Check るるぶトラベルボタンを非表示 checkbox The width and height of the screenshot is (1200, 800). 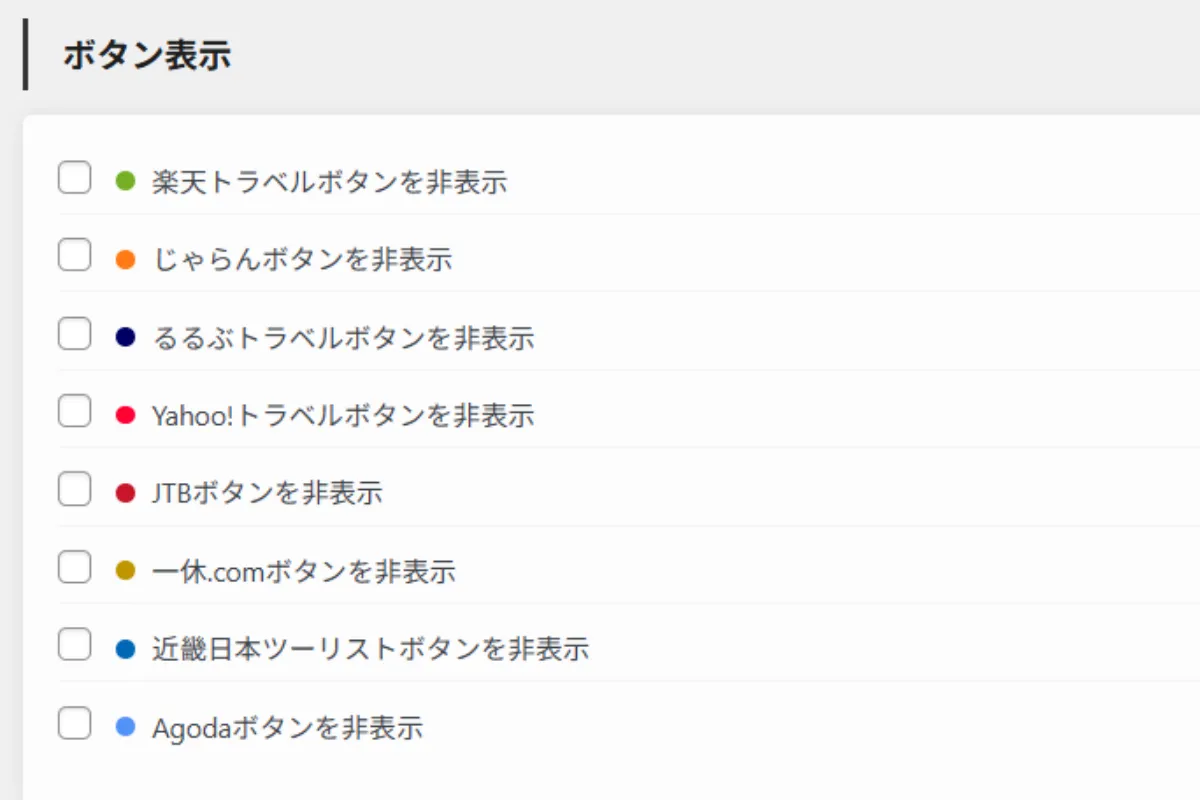tap(74, 332)
